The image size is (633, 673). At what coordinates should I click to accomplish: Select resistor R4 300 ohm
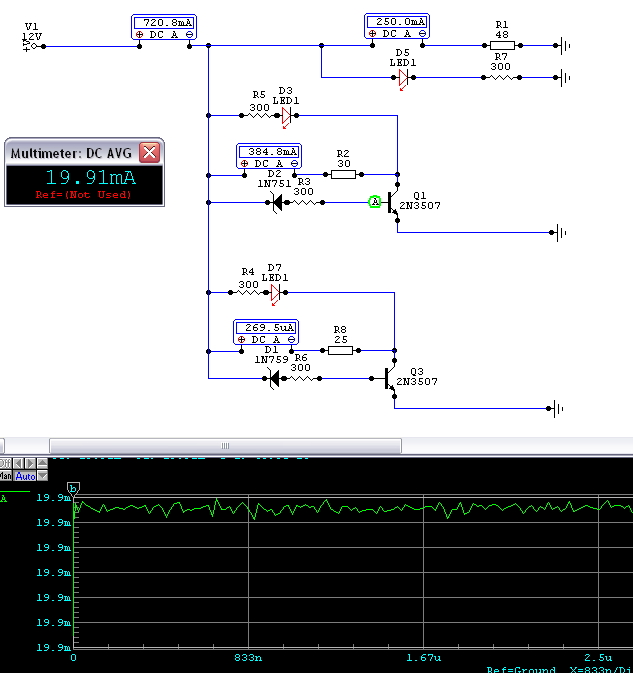coord(248,292)
